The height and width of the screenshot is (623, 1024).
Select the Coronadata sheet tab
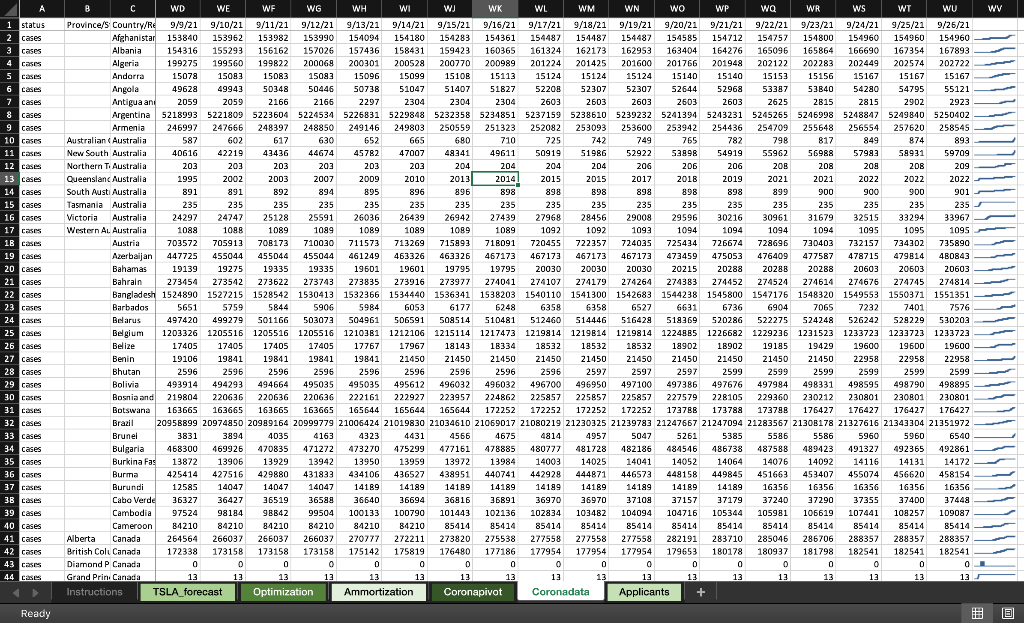(561, 592)
